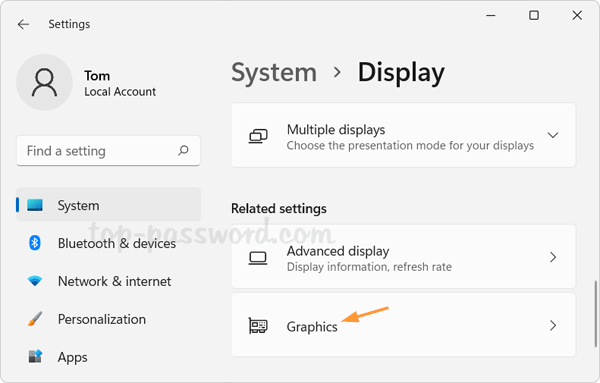Screen dimensions: 600x383
Task: Click the Network wifi icon
Action: (35, 281)
